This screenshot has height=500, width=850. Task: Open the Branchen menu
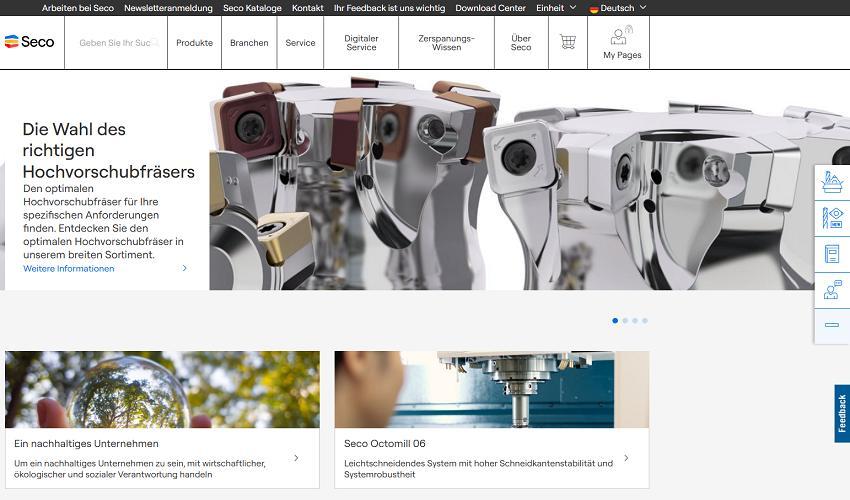point(249,43)
